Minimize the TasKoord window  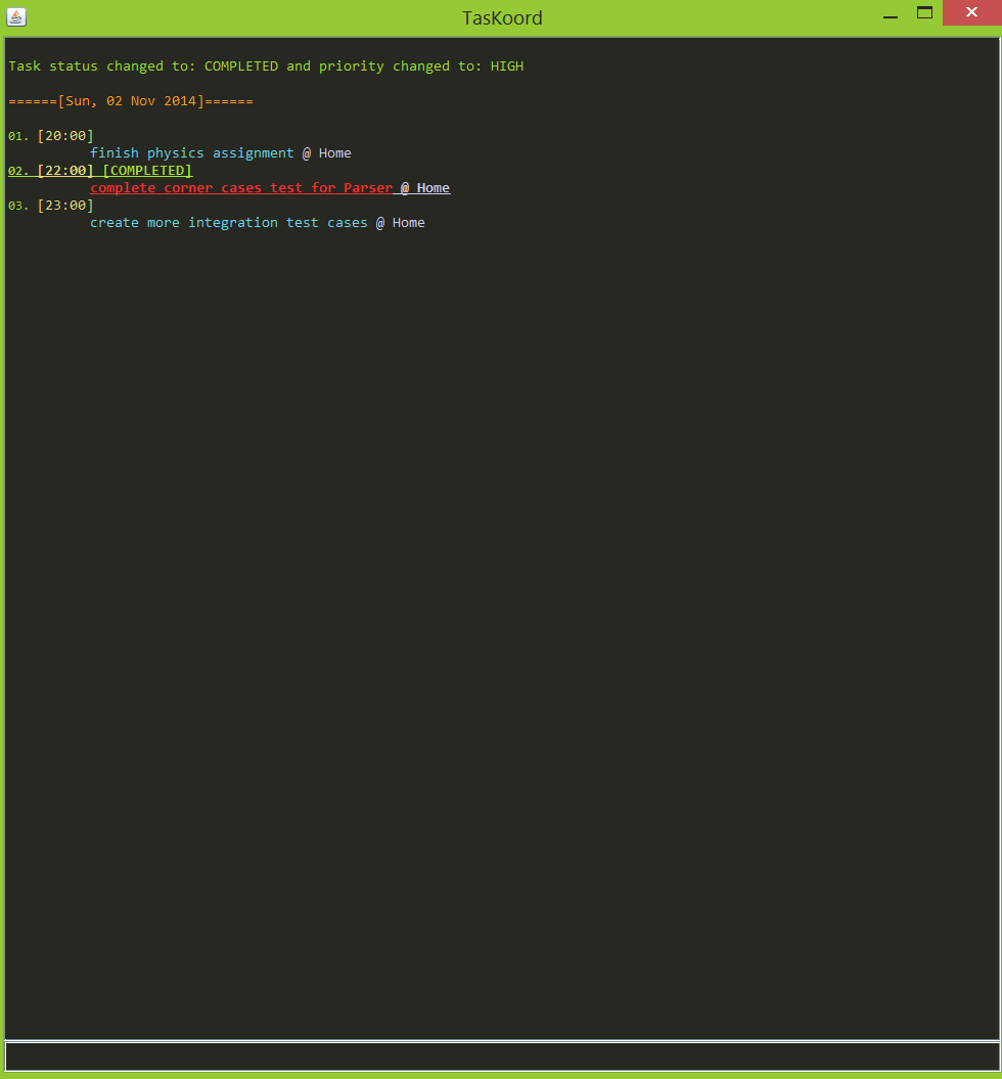click(891, 15)
